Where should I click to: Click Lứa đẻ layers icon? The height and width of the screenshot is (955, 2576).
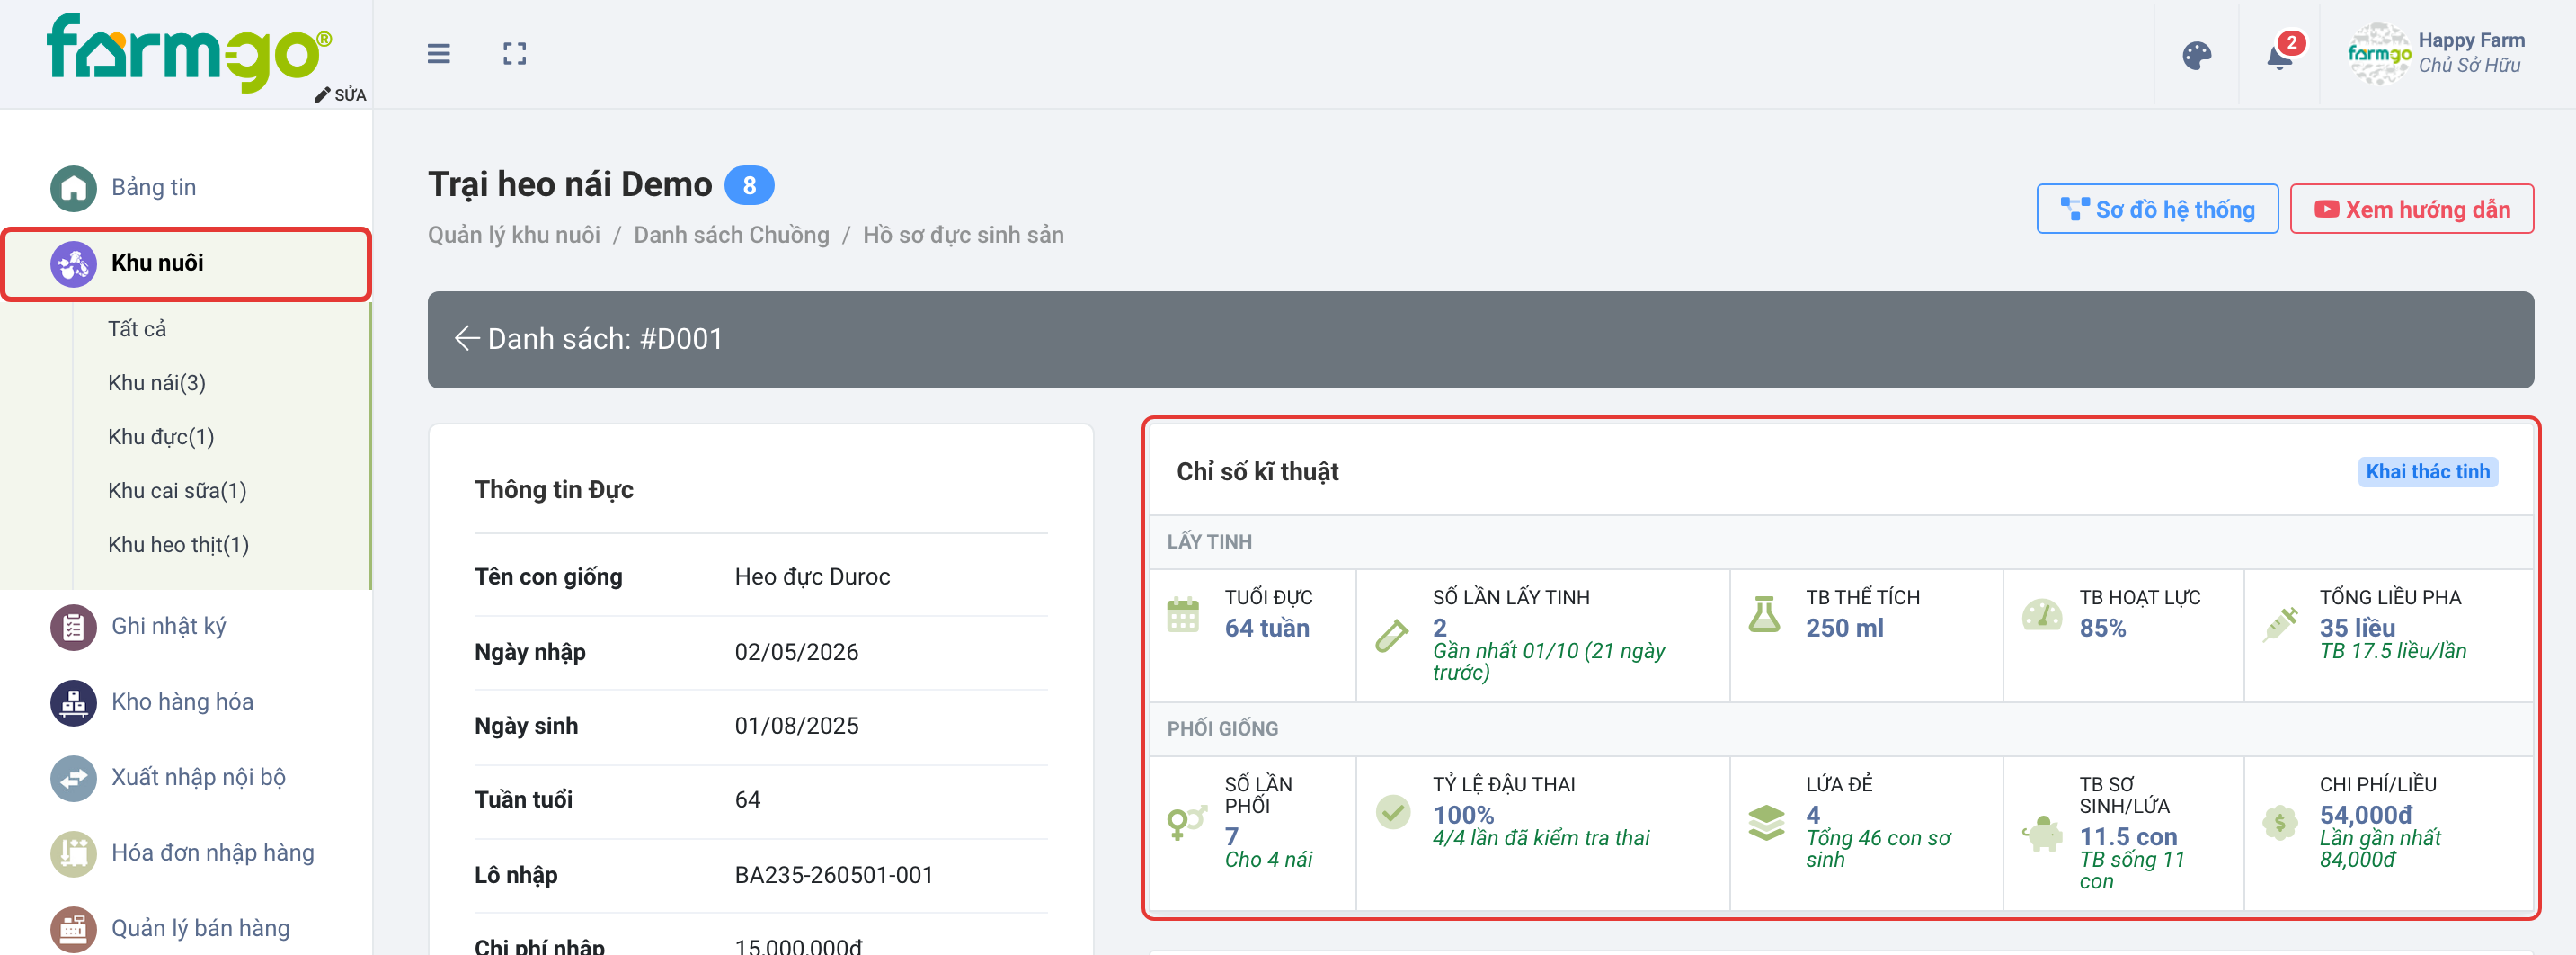[x=1766, y=823]
